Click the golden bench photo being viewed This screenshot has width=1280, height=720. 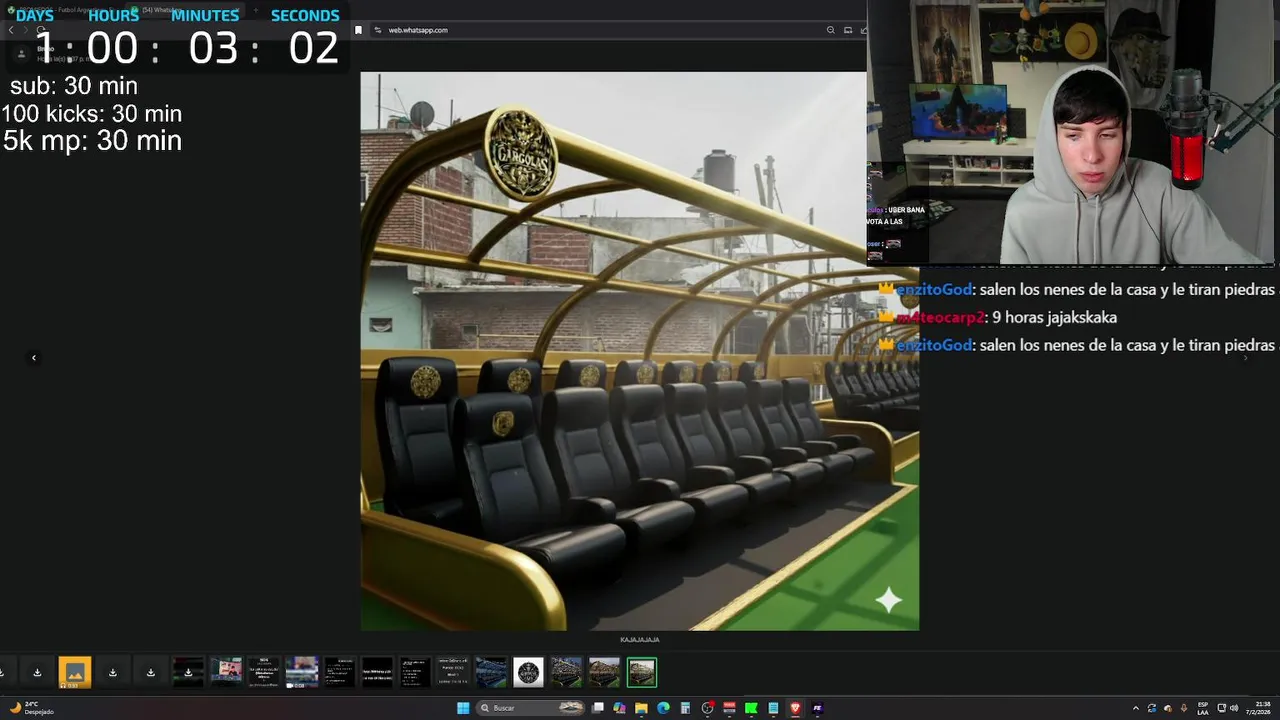640,351
